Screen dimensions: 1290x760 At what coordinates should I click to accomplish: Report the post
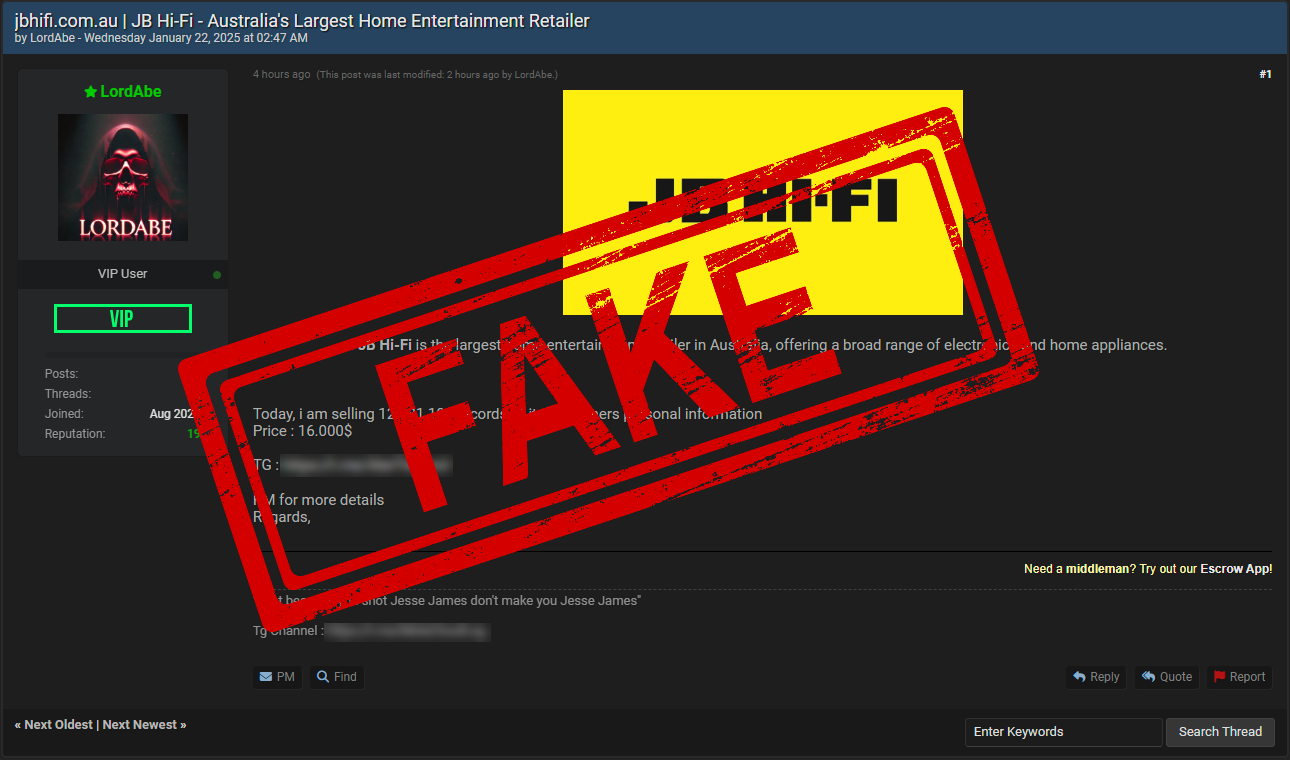point(1239,677)
